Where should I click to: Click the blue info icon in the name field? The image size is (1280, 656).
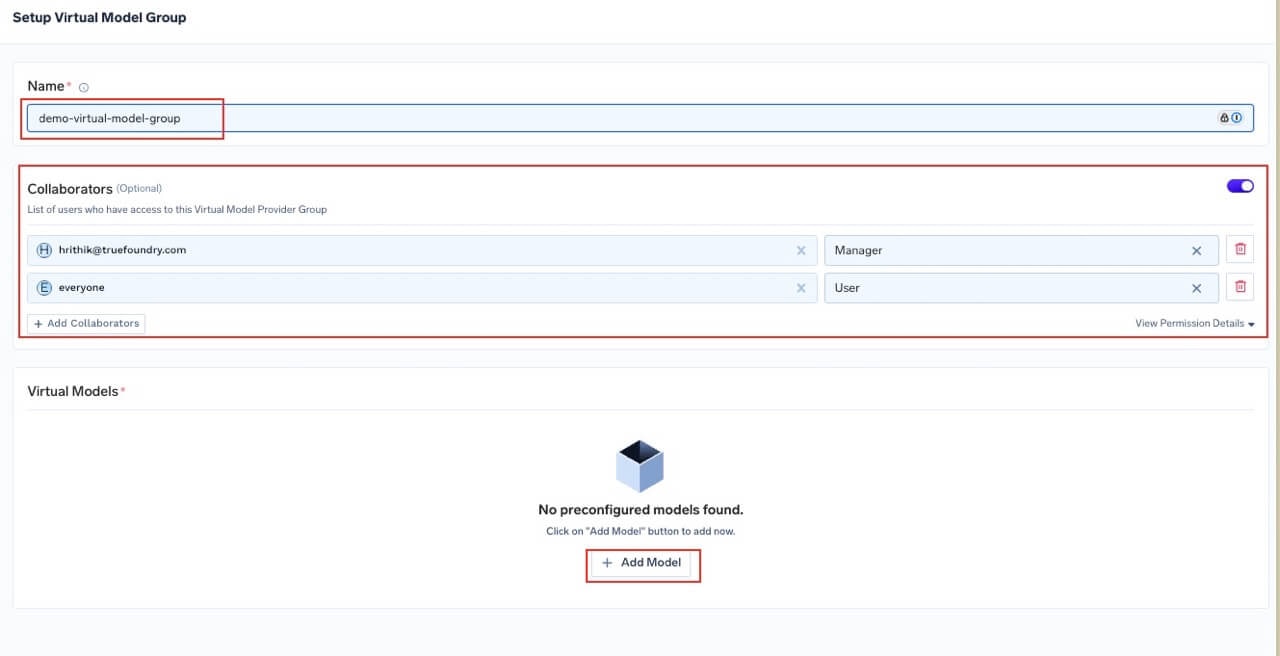pos(1237,117)
